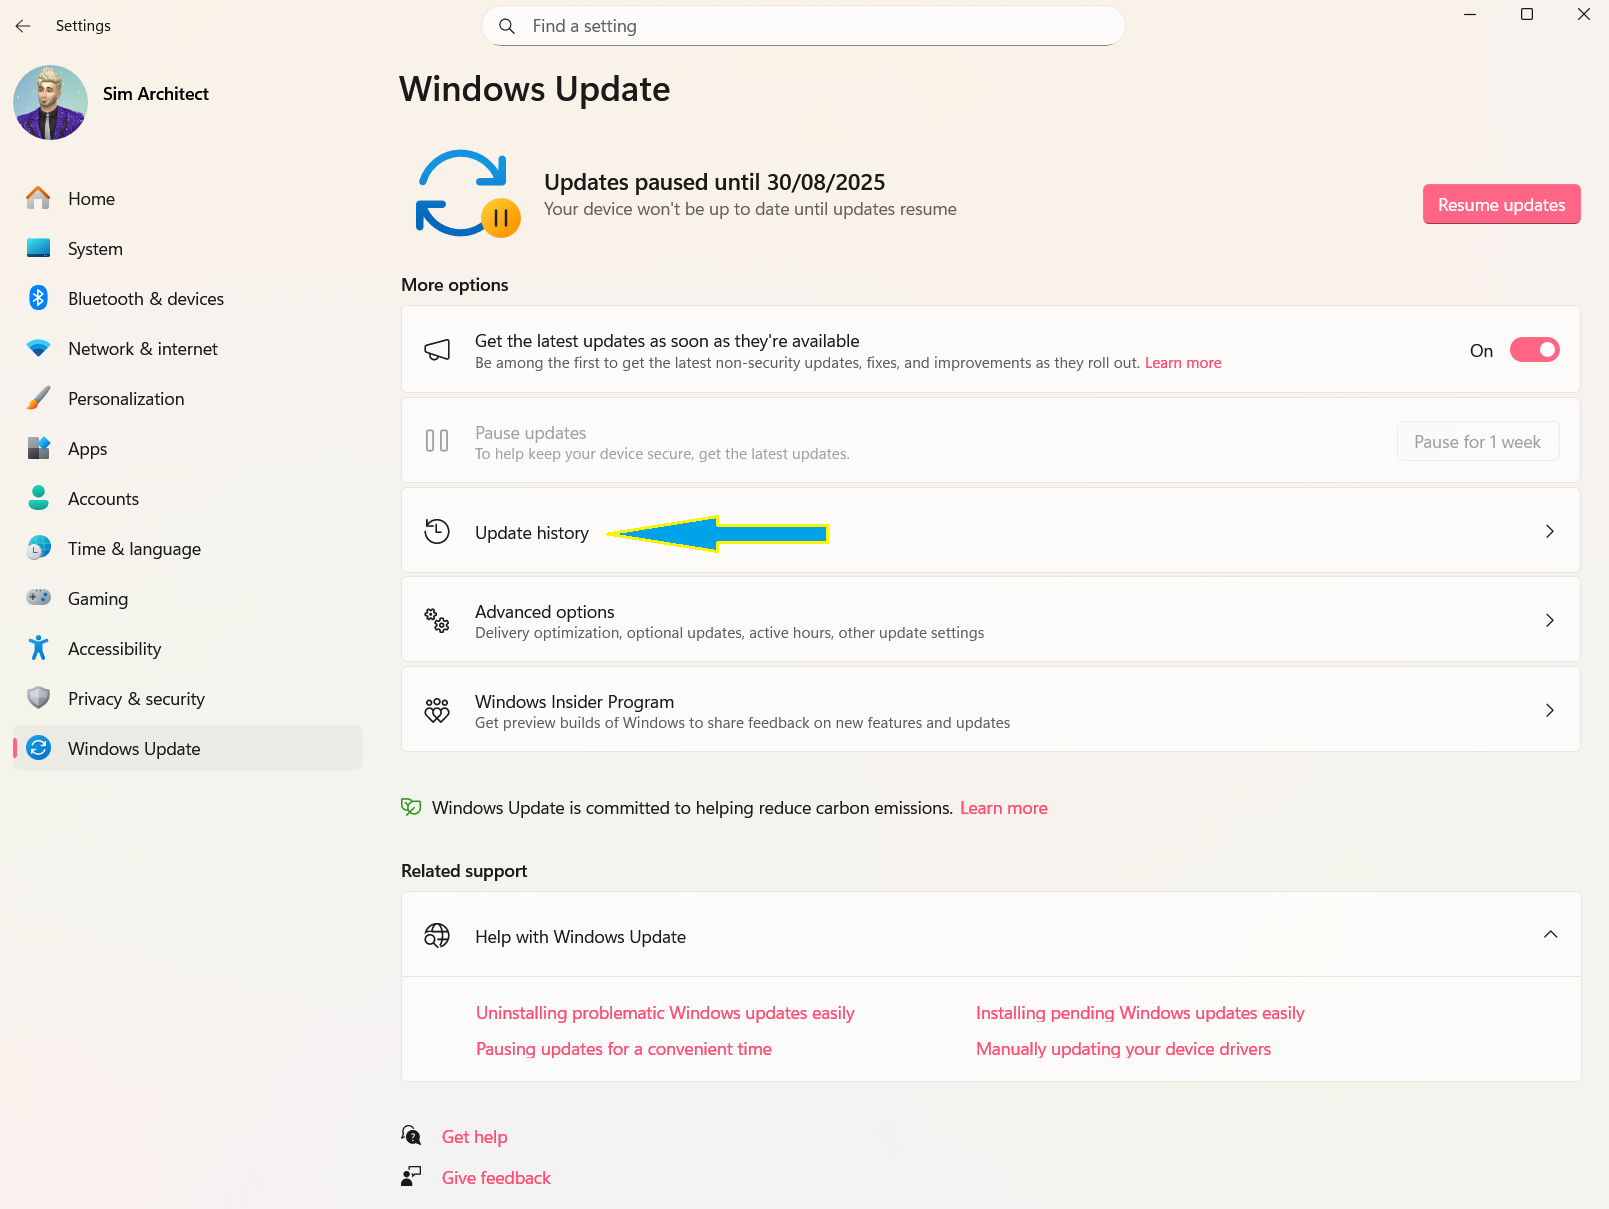
Task: Collapse the Help with Windows Update section
Action: pyautogui.click(x=1550, y=934)
